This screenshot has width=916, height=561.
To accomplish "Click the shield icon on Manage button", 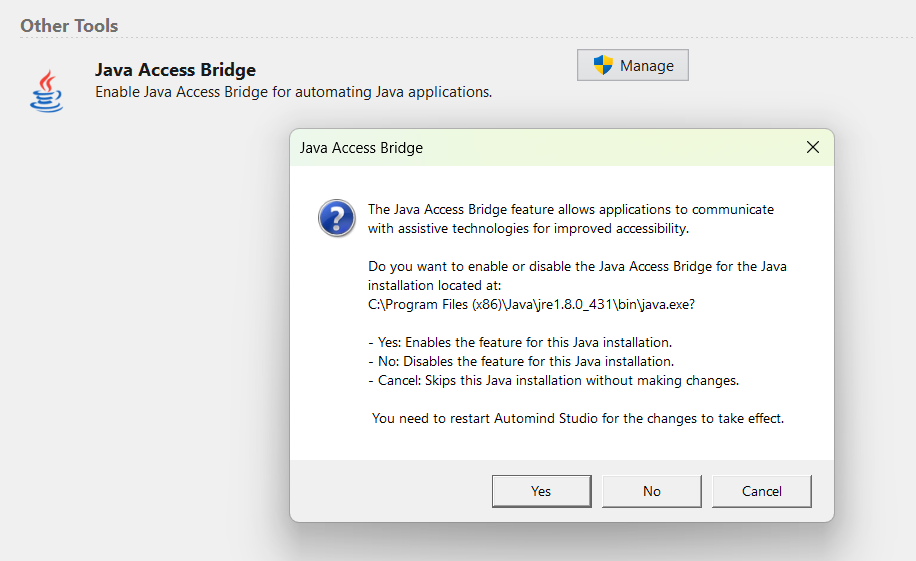I will pyautogui.click(x=603, y=65).
